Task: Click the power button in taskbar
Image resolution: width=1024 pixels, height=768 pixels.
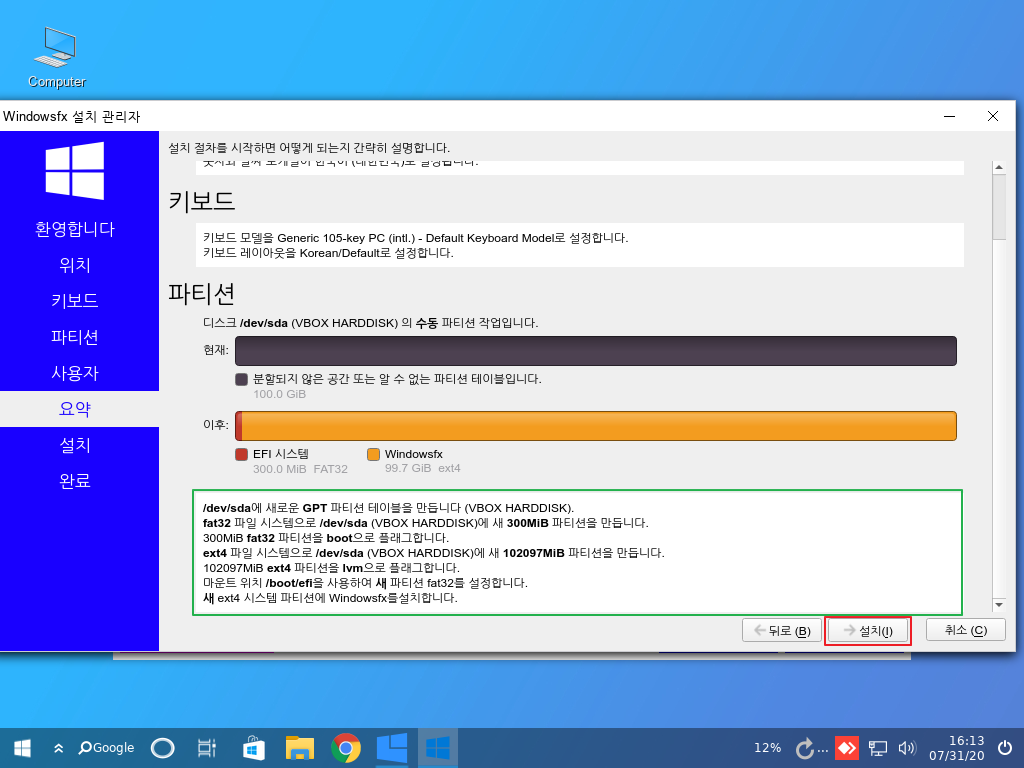Action: 1005,748
